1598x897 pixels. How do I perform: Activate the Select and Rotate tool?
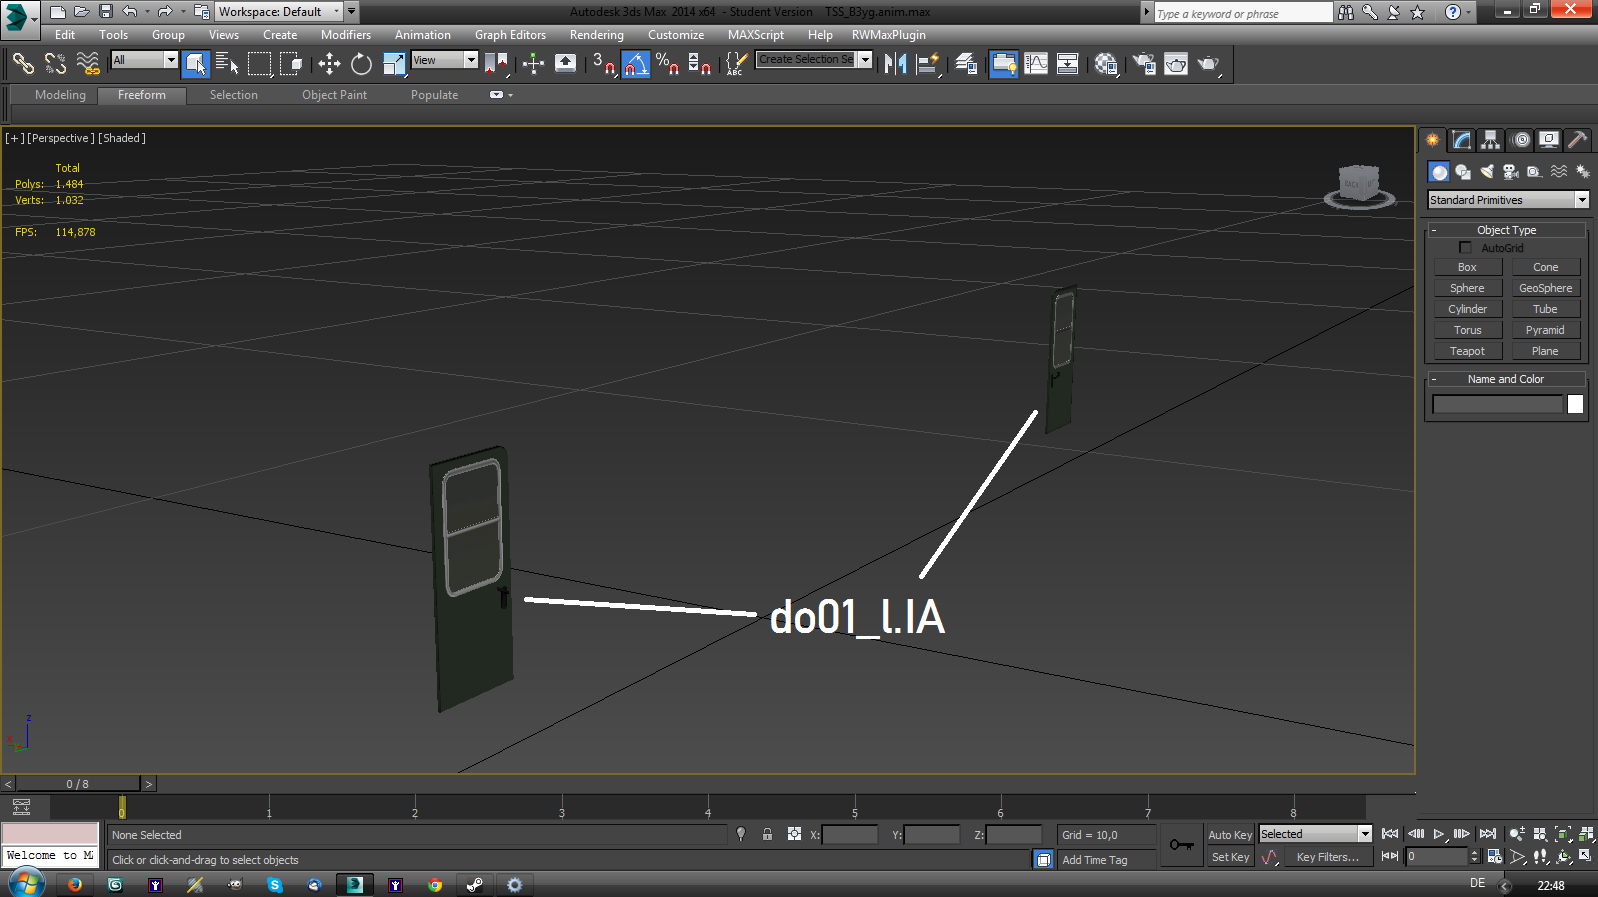click(361, 64)
